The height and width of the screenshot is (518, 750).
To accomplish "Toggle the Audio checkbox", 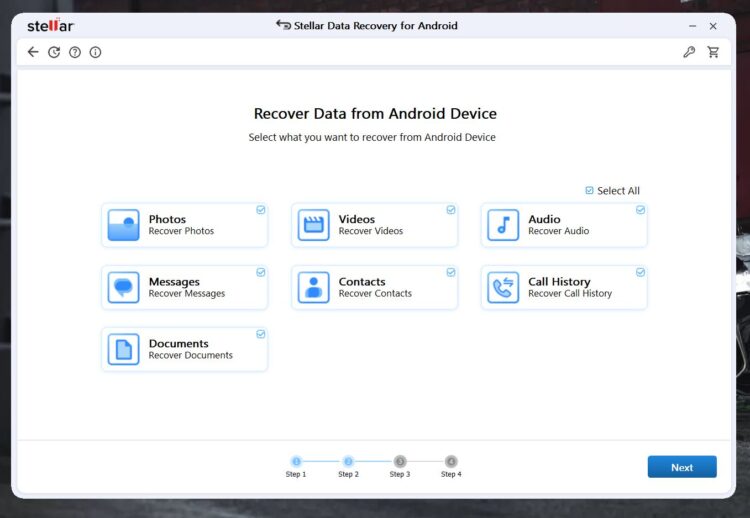I will coord(640,210).
